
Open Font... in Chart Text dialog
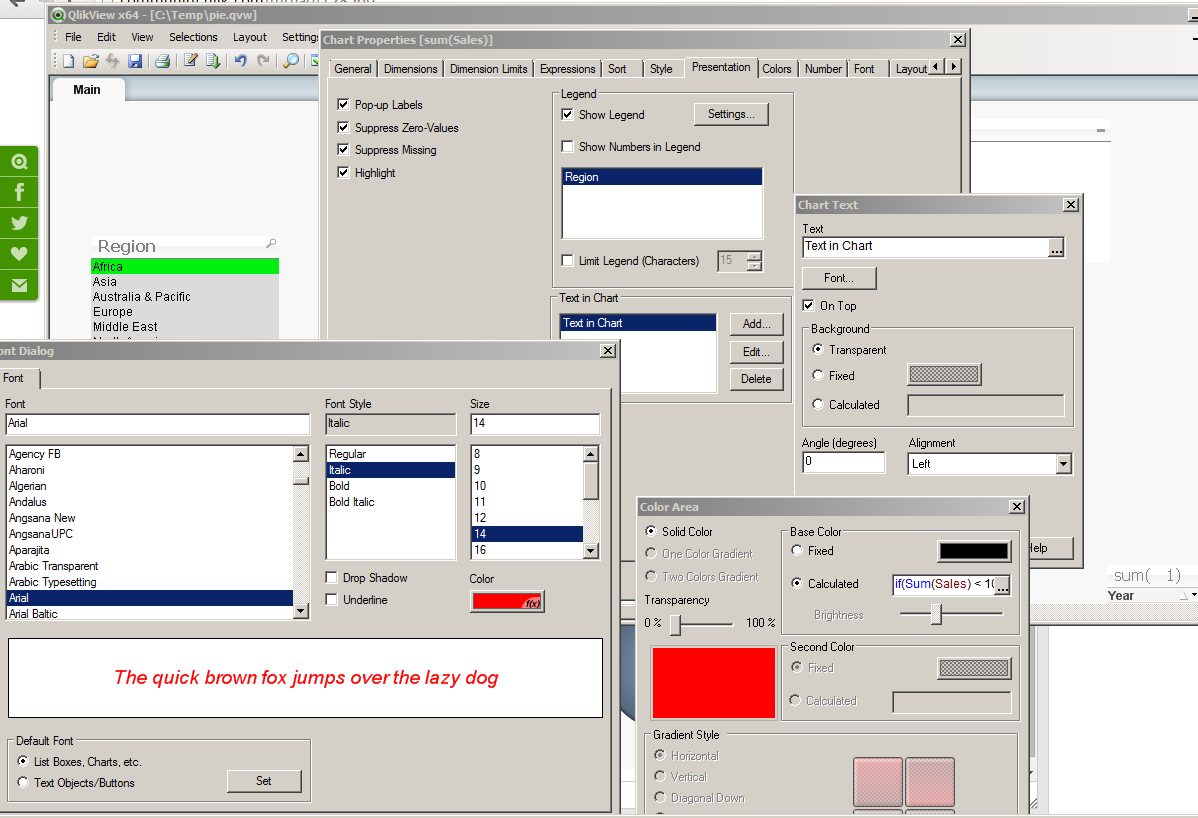(x=839, y=278)
